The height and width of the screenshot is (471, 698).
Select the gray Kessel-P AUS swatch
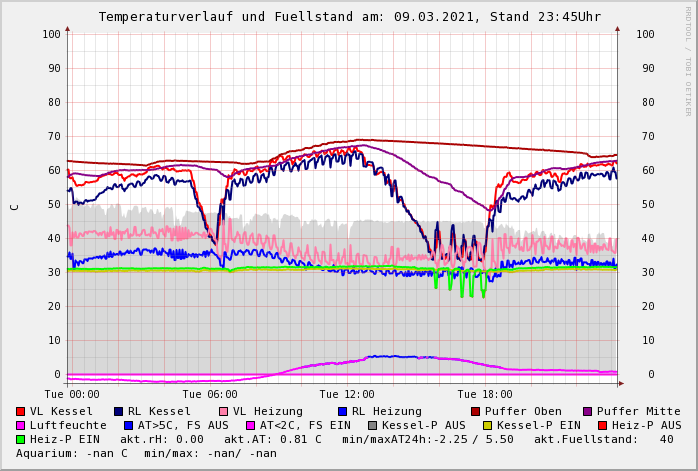point(372,425)
